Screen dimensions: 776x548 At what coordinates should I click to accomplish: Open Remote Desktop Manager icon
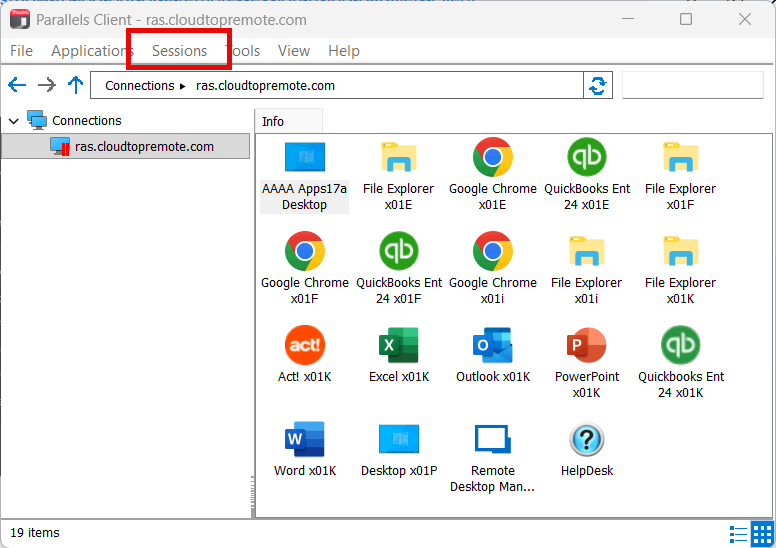[x=492, y=440]
